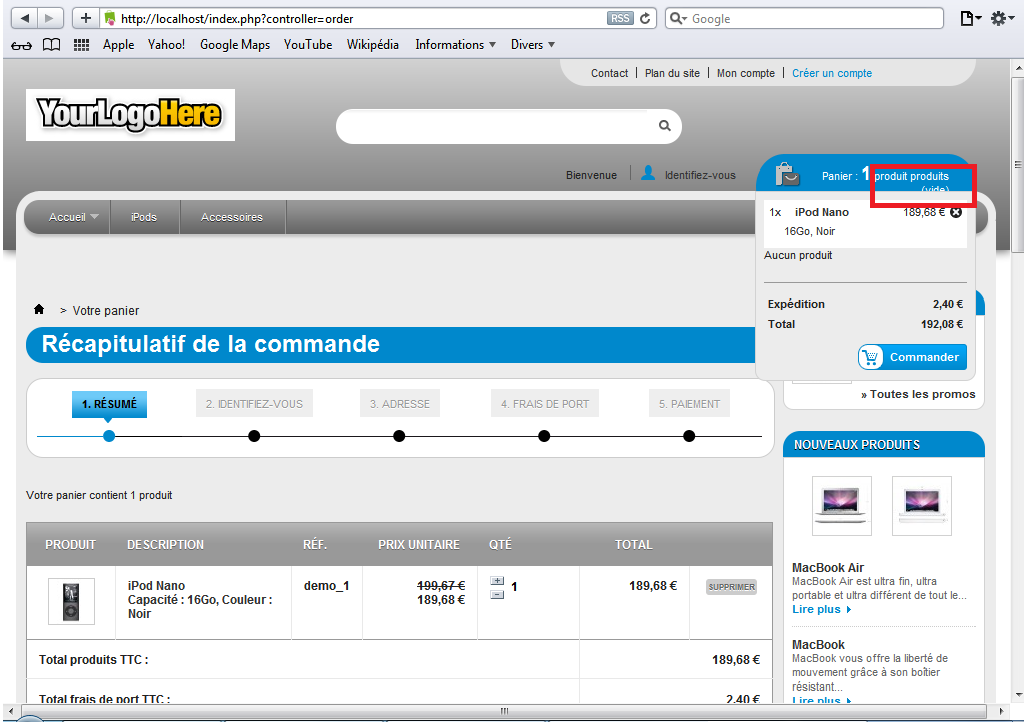Expand the Divers bookmark folder
The width and height of the screenshot is (1024, 722).
point(533,44)
